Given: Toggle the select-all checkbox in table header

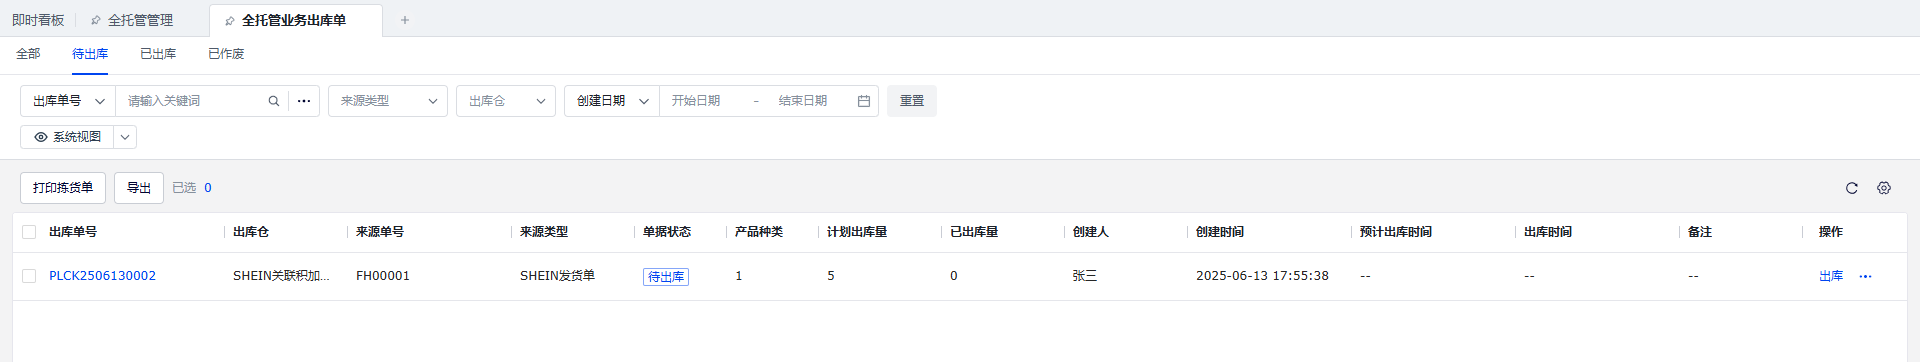Looking at the screenshot, I should coord(29,232).
